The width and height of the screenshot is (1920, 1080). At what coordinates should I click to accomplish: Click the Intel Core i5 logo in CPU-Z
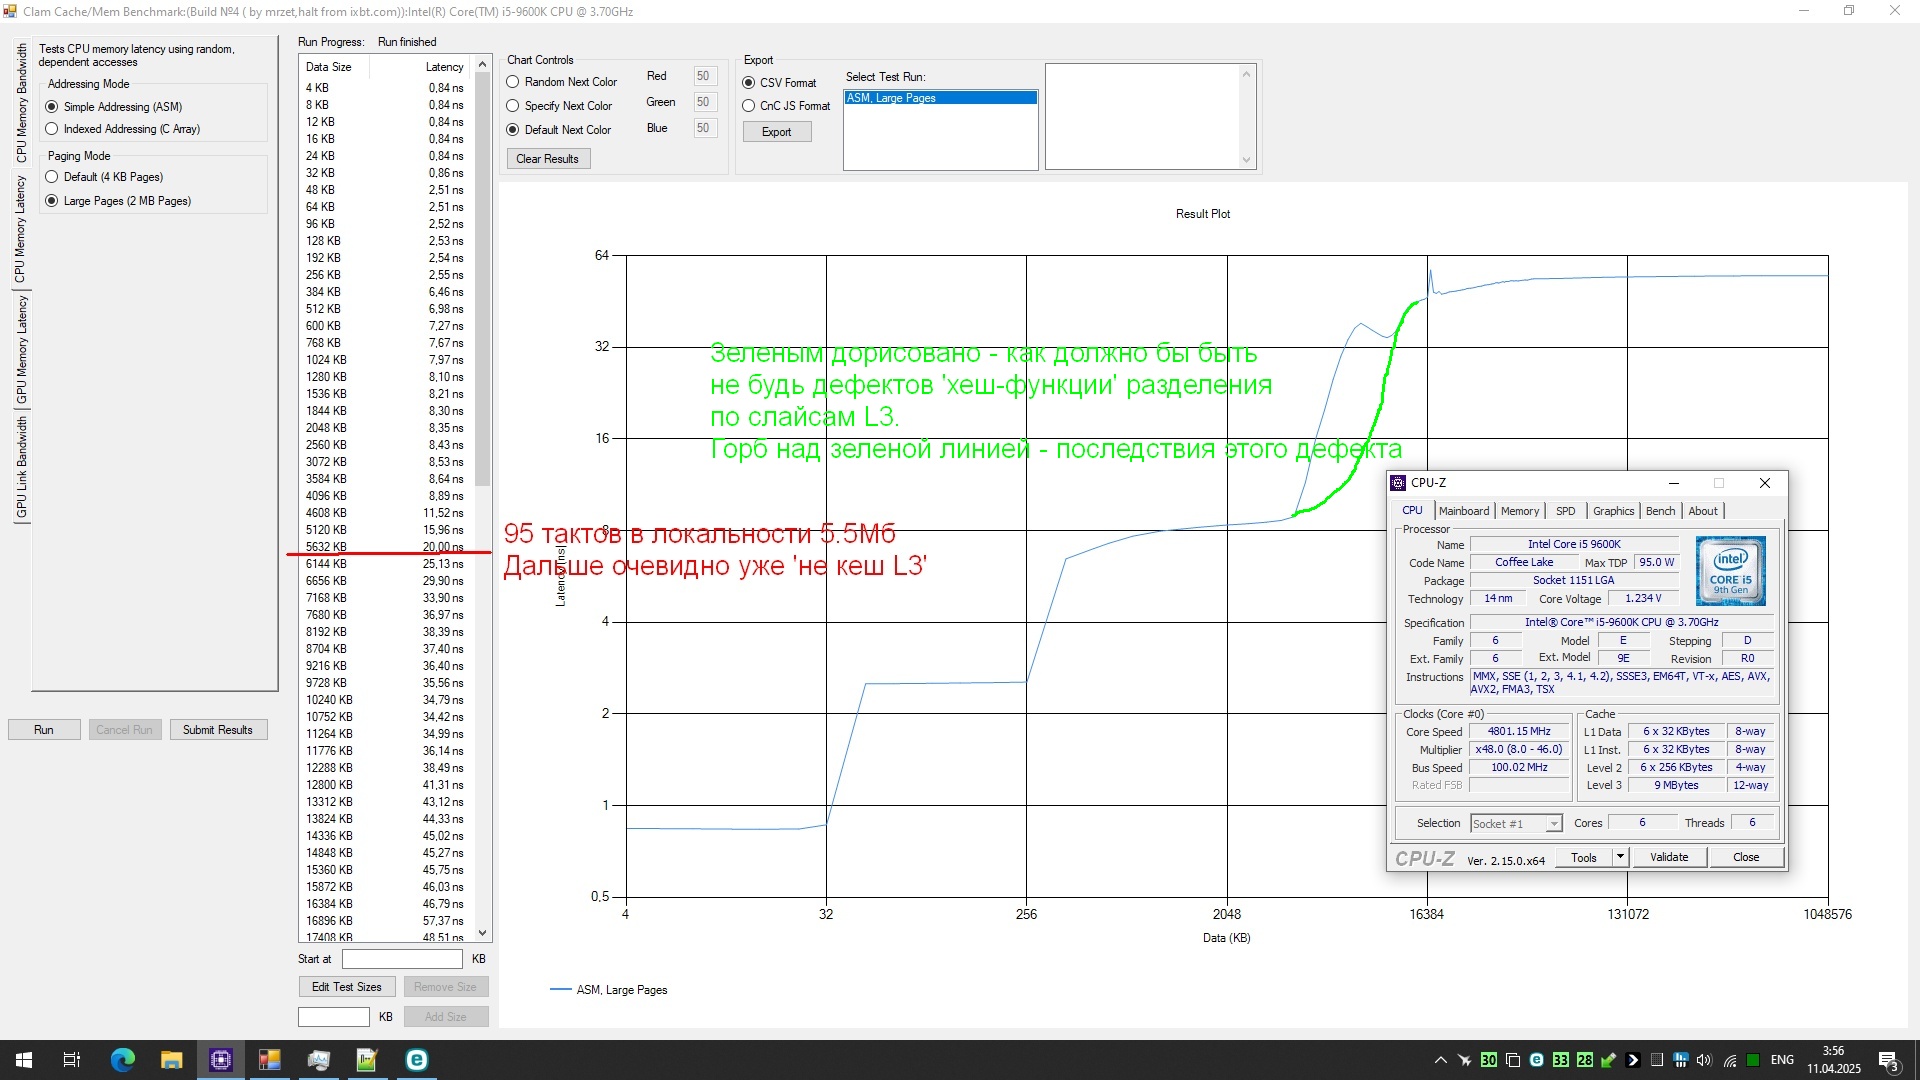click(1730, 571)
